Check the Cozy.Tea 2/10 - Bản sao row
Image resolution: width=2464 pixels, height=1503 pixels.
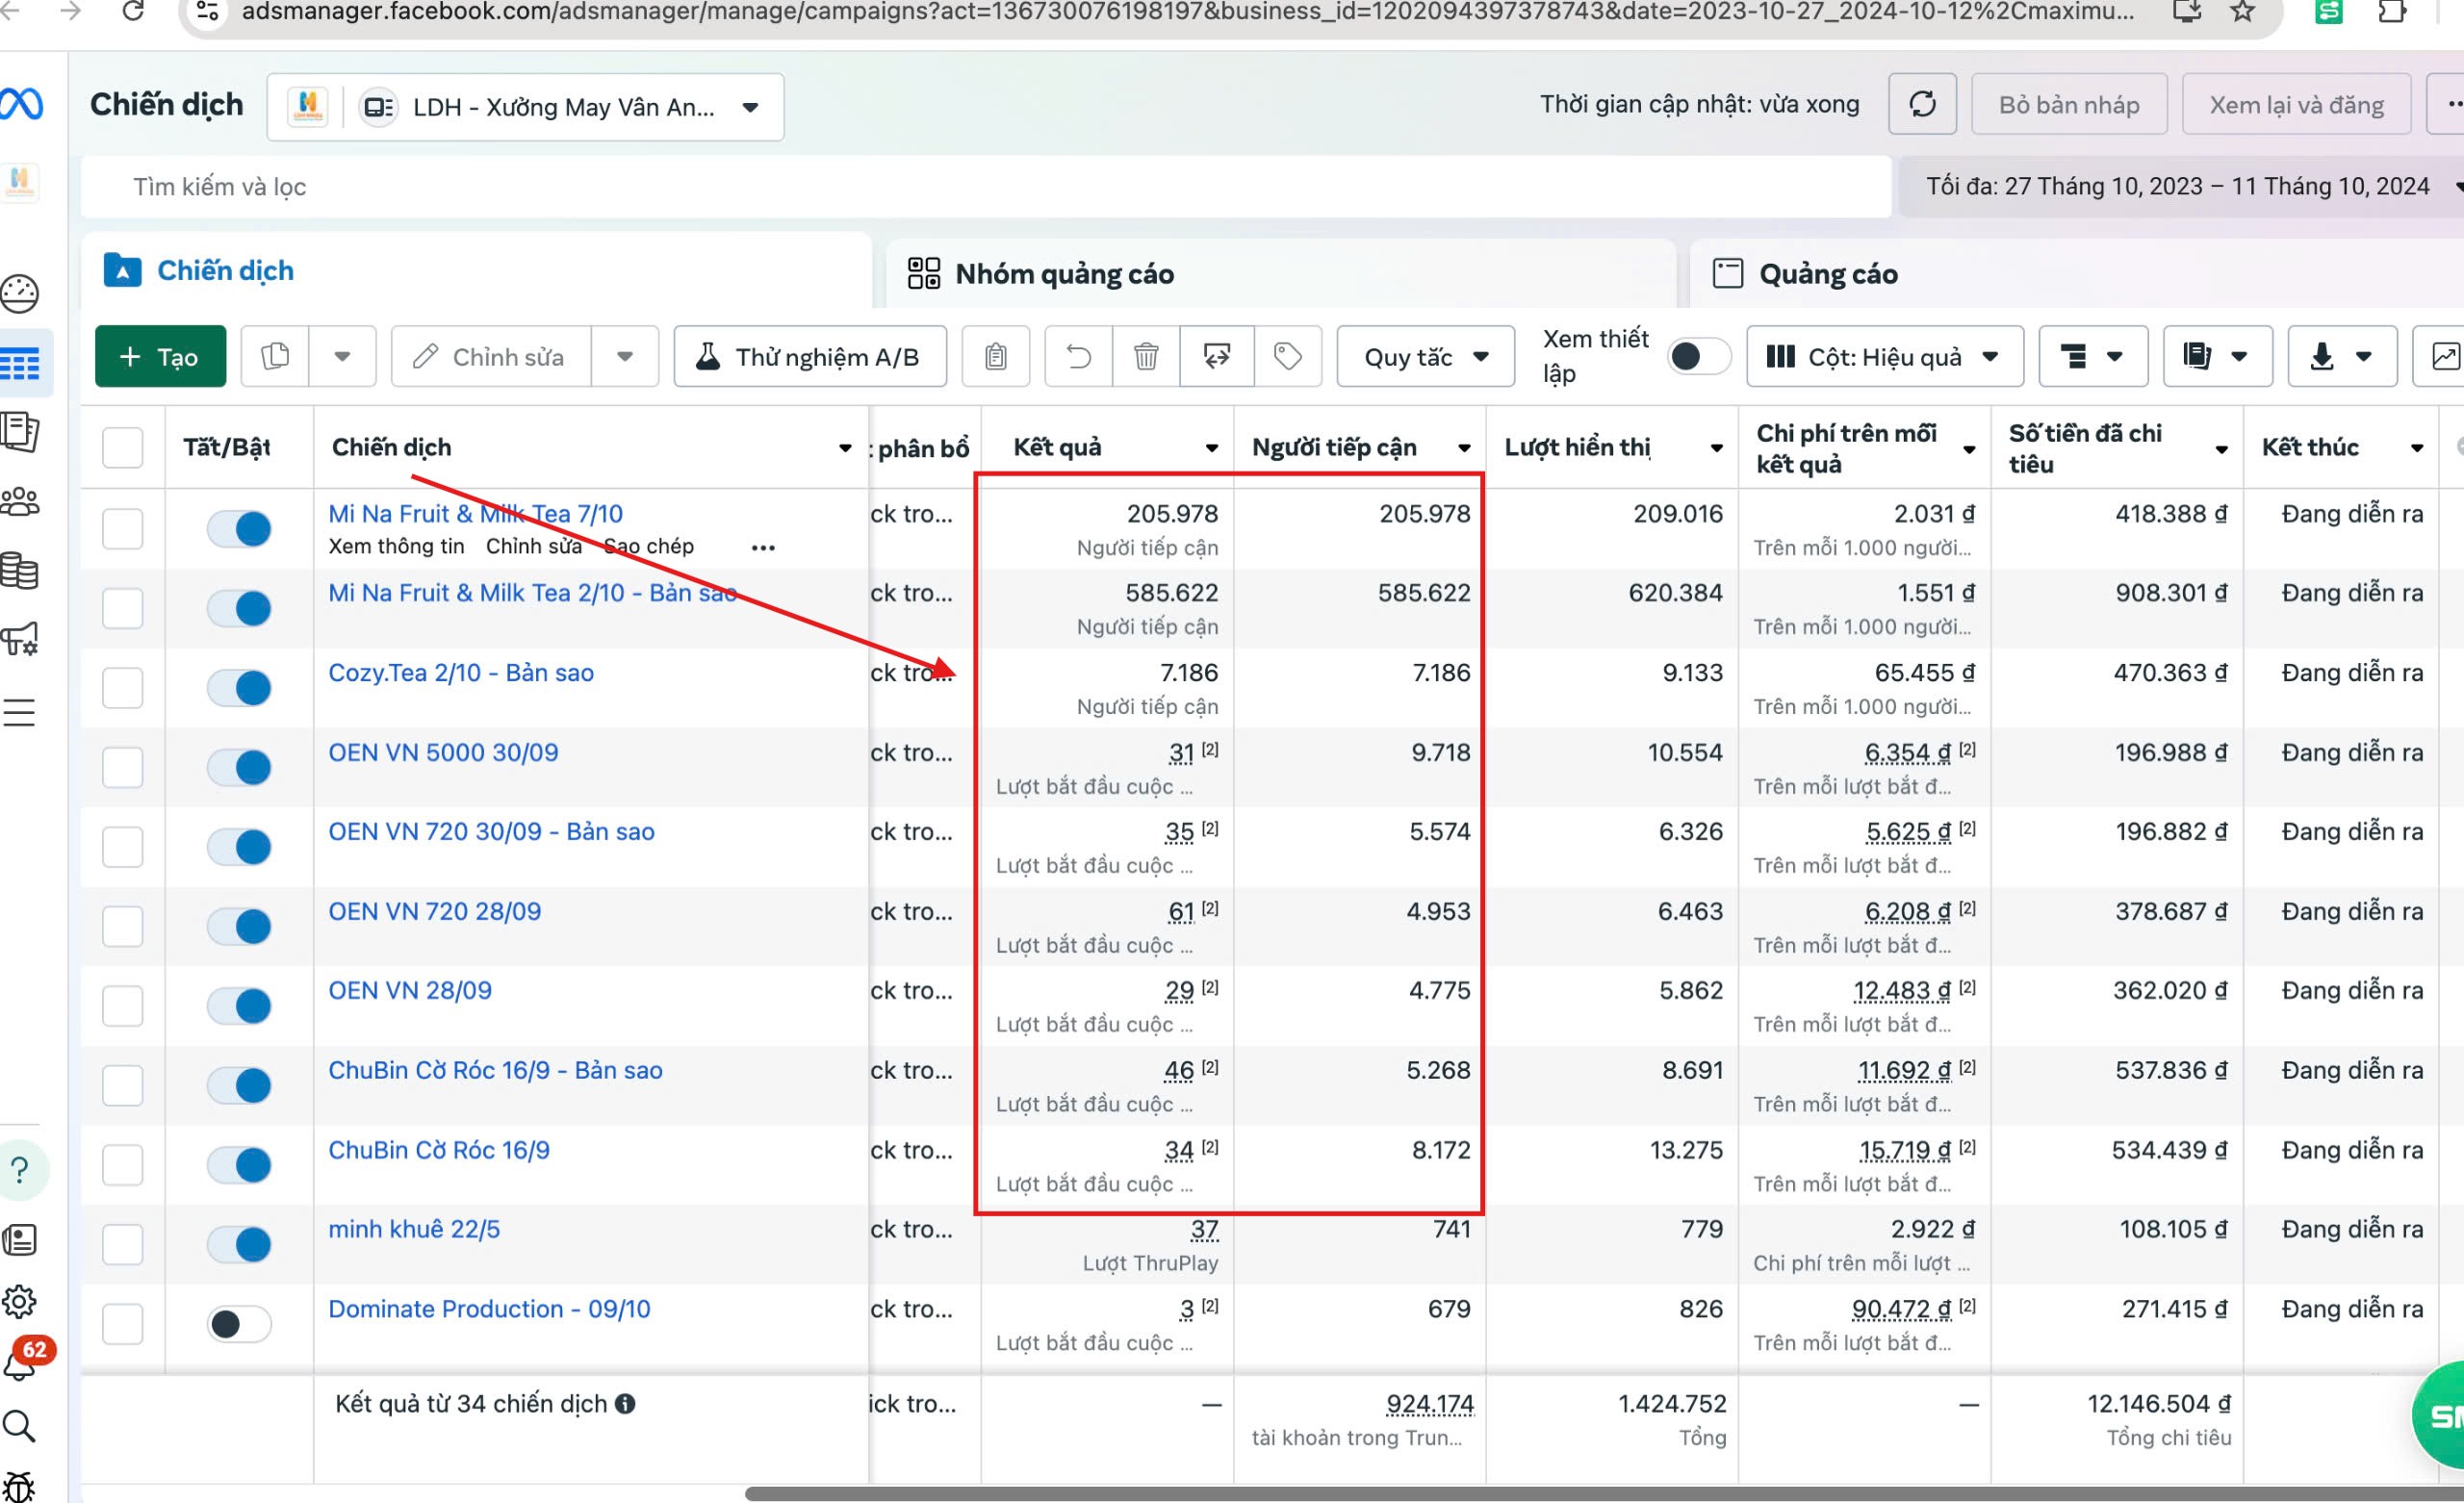point(123,688)
